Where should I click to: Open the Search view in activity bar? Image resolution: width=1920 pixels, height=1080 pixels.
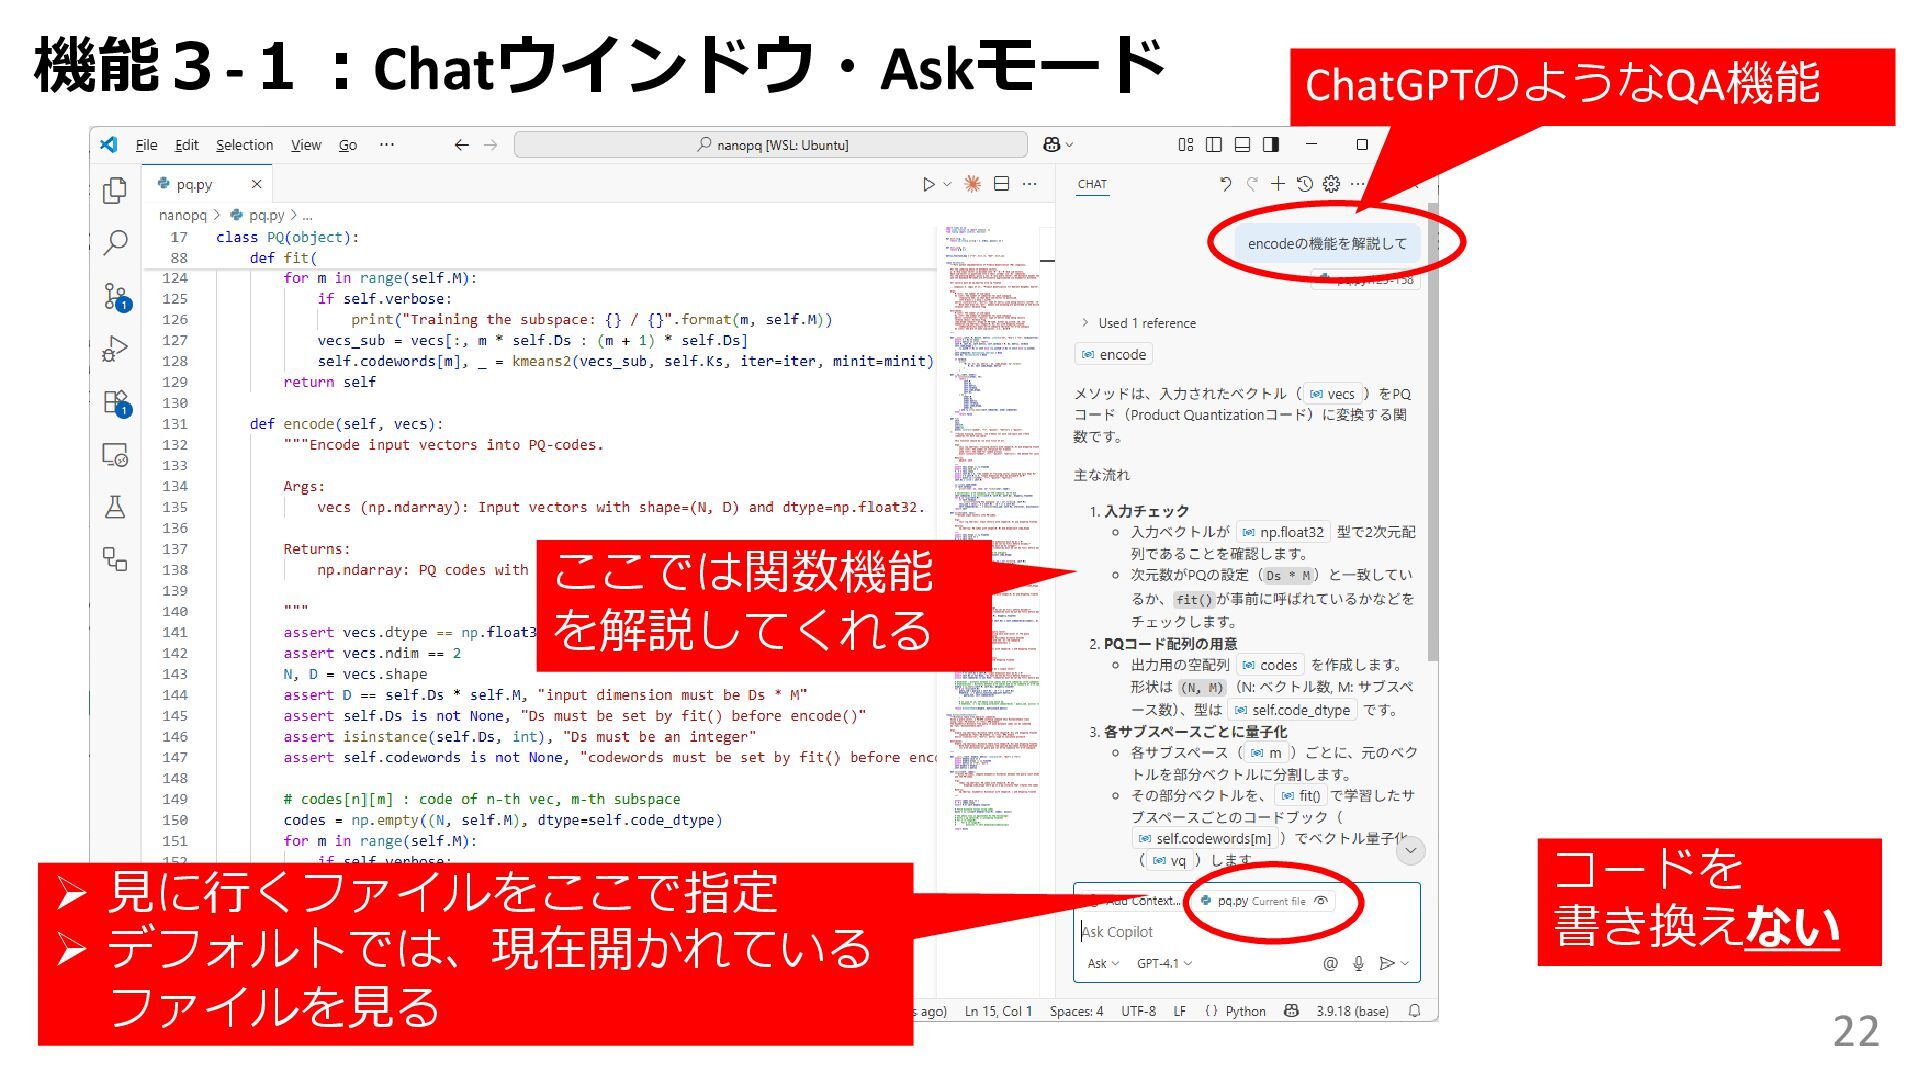tap(115, 242)
